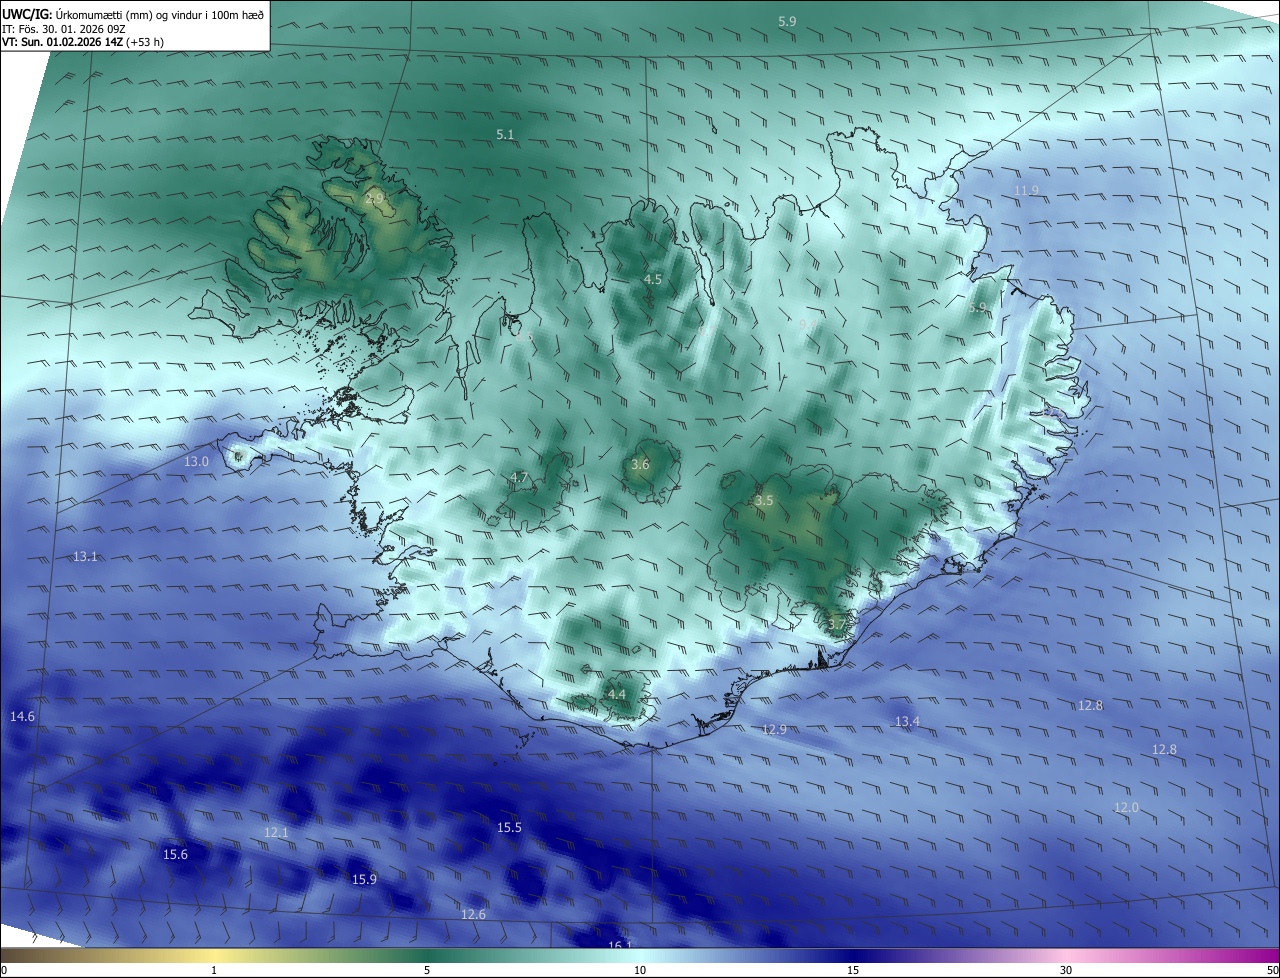Click the 4.5 value label
1280x978 pixels.
pos(653,280)
